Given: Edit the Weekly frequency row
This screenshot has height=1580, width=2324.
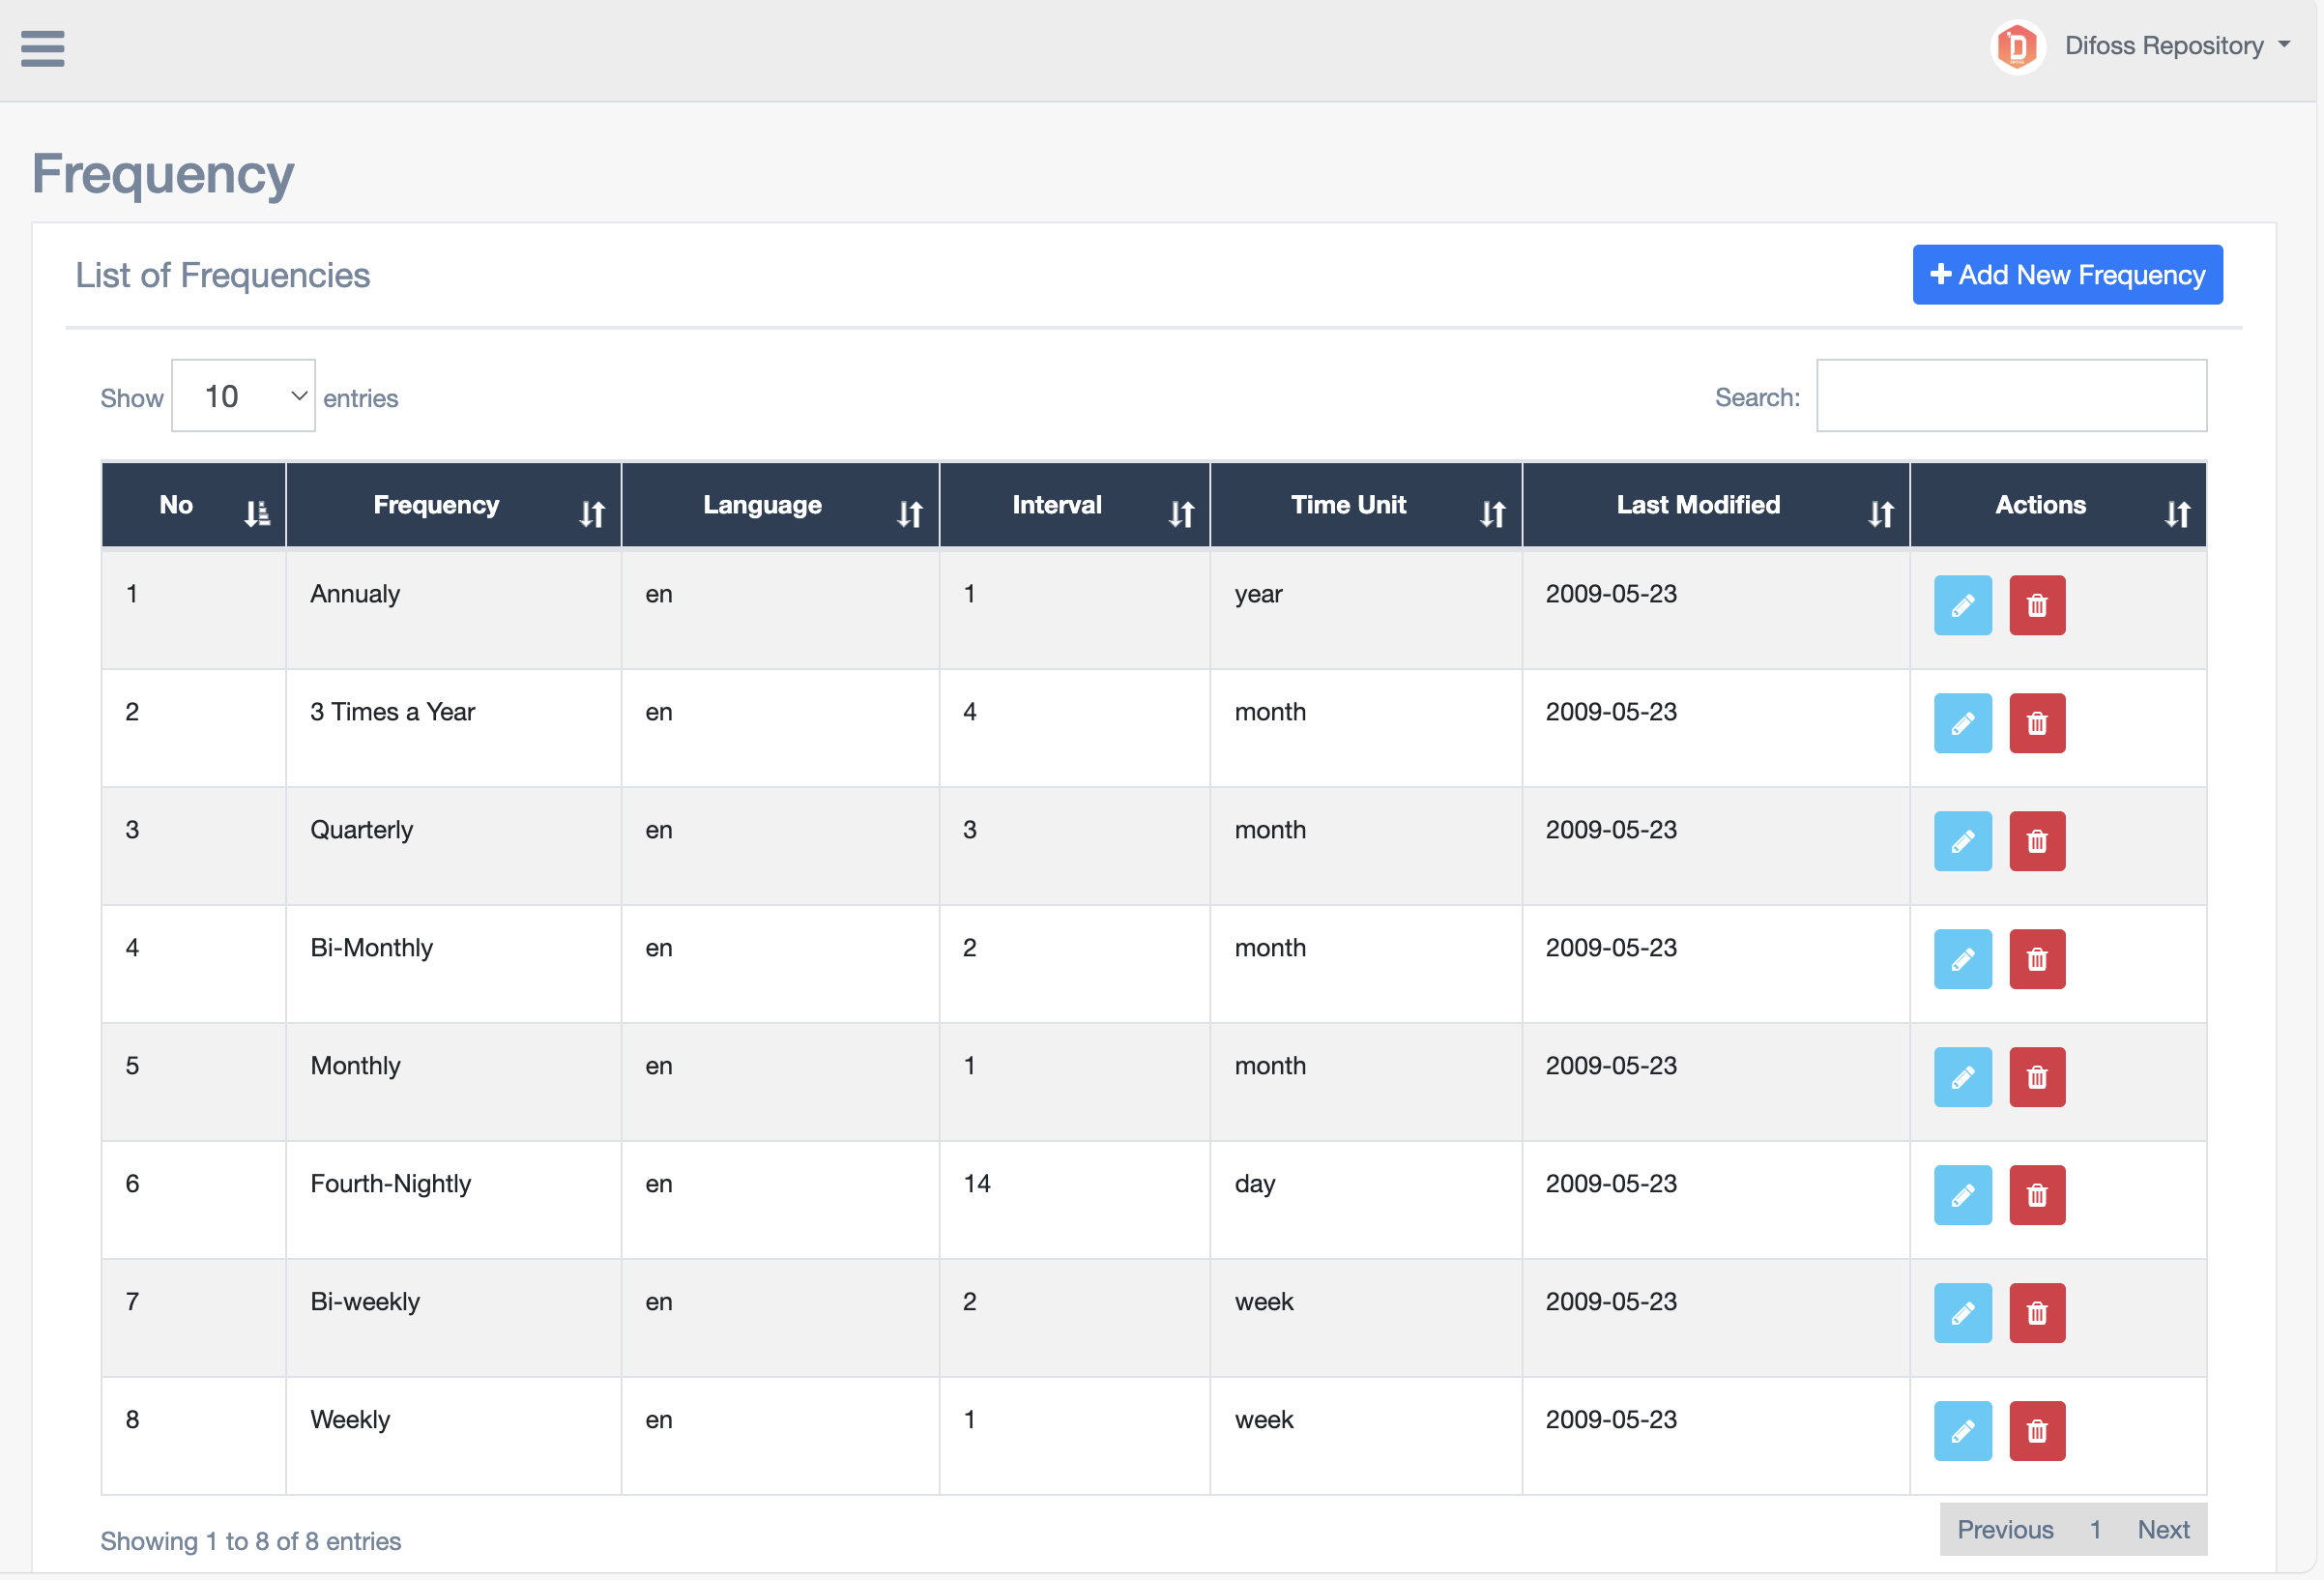Looking at the screenshot, I should [x=1962, y=1431].
